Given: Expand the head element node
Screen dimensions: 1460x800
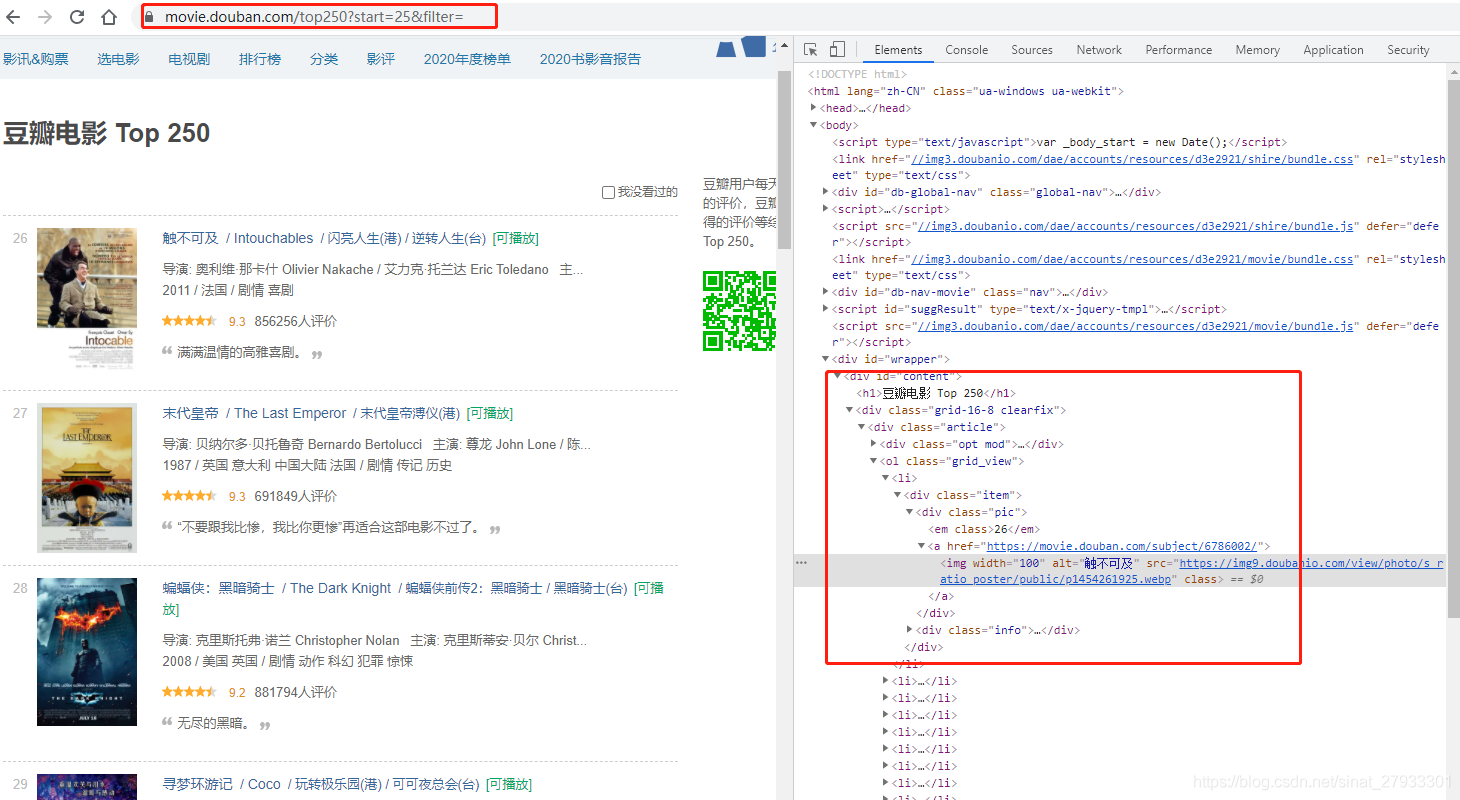Looking at the screenshot, I should pyautogui.click(x=814, y=108).
